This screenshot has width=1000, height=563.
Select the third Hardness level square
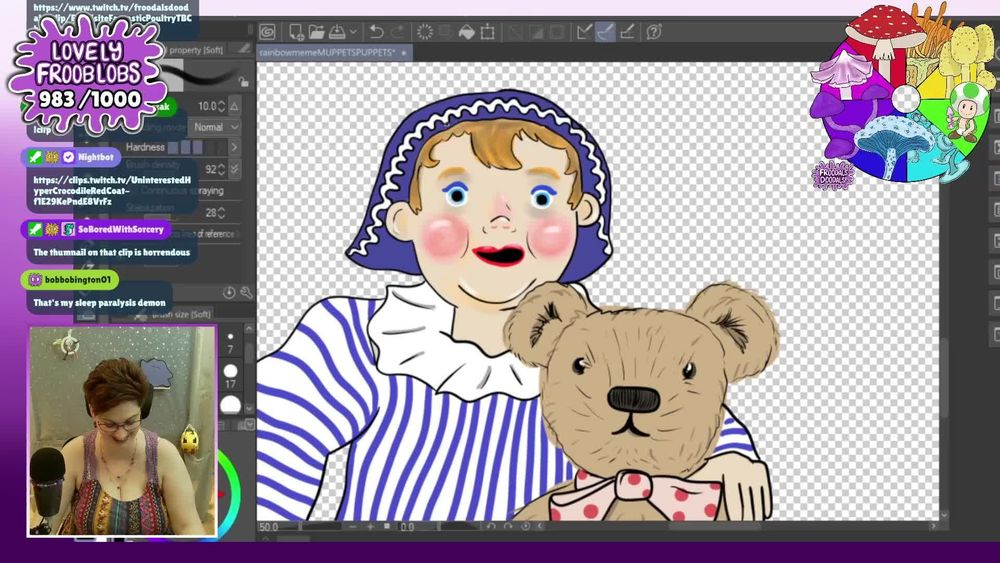pos(198,147)
